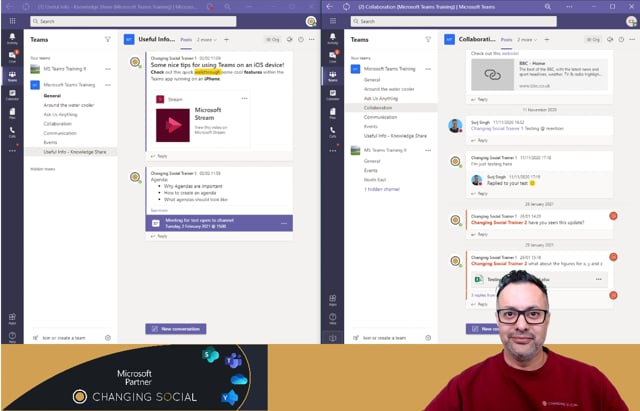Image resolution: width=640 pixels, height=411 pixels.
Task: Open BBC Home link preview card
Action: [x=539, y=75]
